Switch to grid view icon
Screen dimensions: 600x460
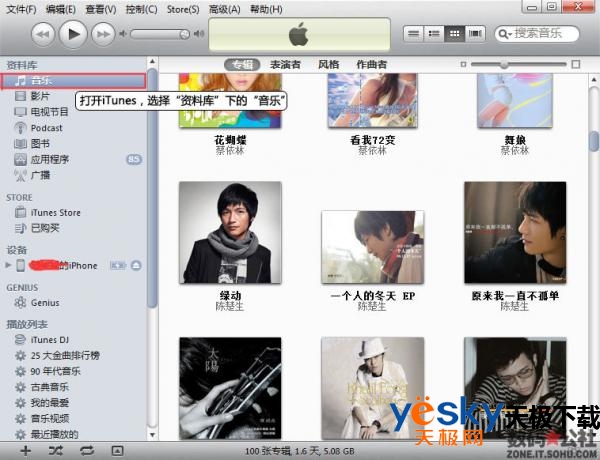click(x=454, y=34)
